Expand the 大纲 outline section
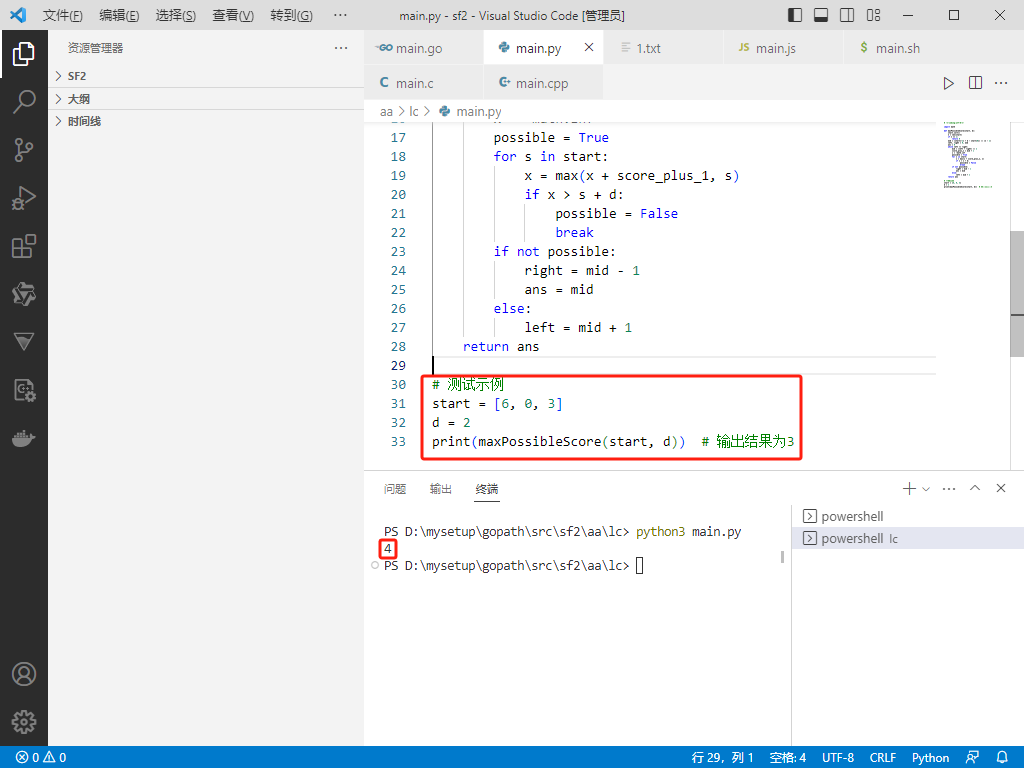 click(x=206, y=99)
